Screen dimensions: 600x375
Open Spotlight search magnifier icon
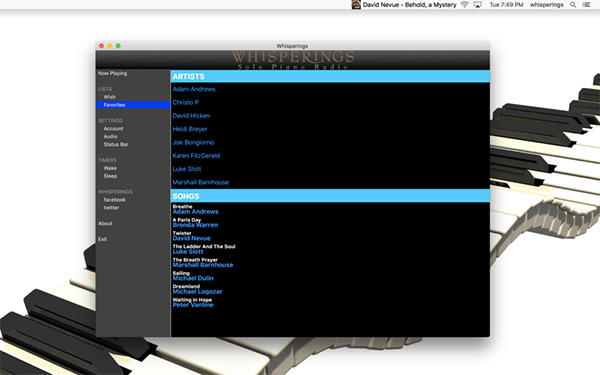pos(573,5)
